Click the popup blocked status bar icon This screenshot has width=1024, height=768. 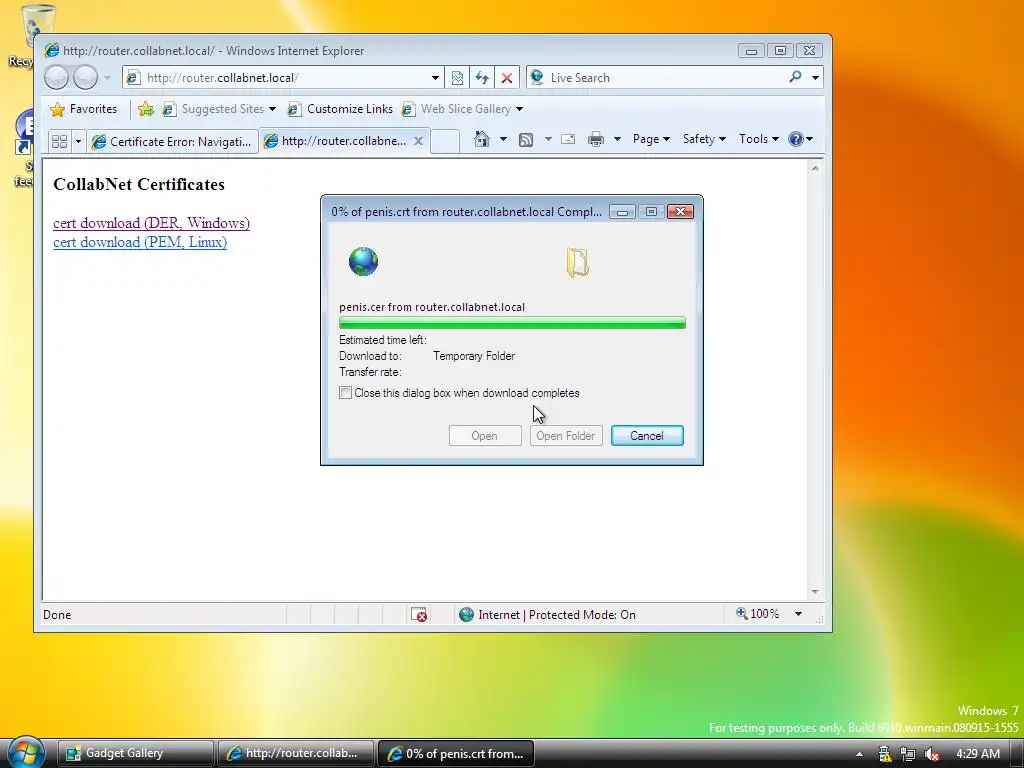pyautogui.click(x=419, y=615)
